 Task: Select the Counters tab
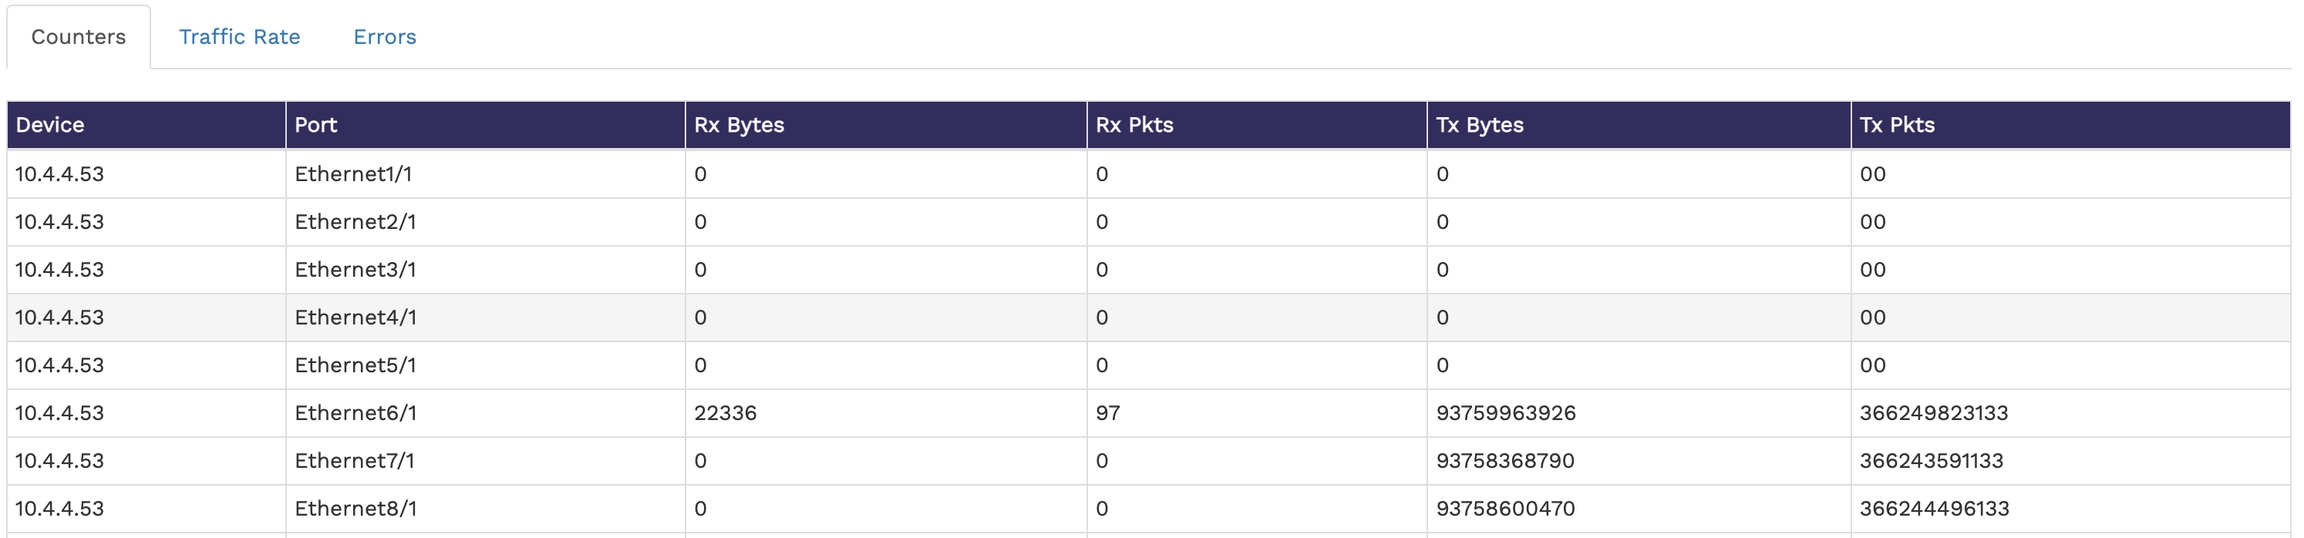tap(78, 37)
